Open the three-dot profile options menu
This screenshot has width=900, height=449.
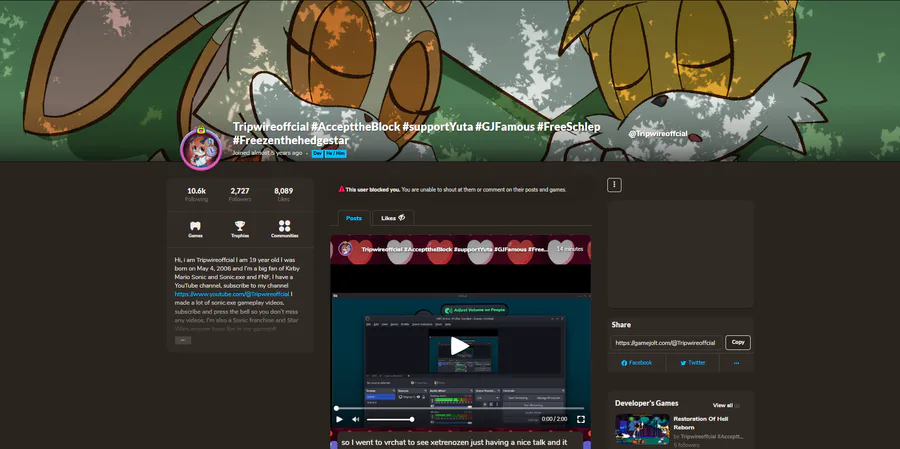pyautogui.click(x=614, y=185)
